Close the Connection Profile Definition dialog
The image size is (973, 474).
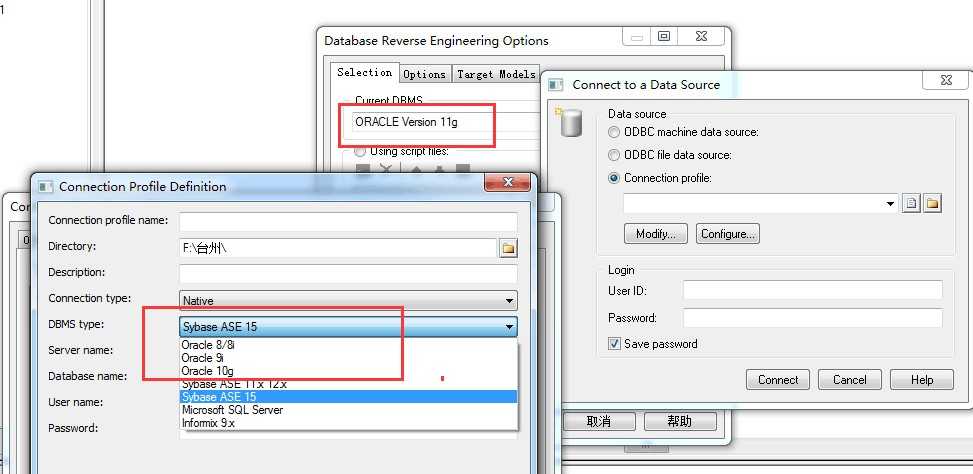[x=508, y=182]
